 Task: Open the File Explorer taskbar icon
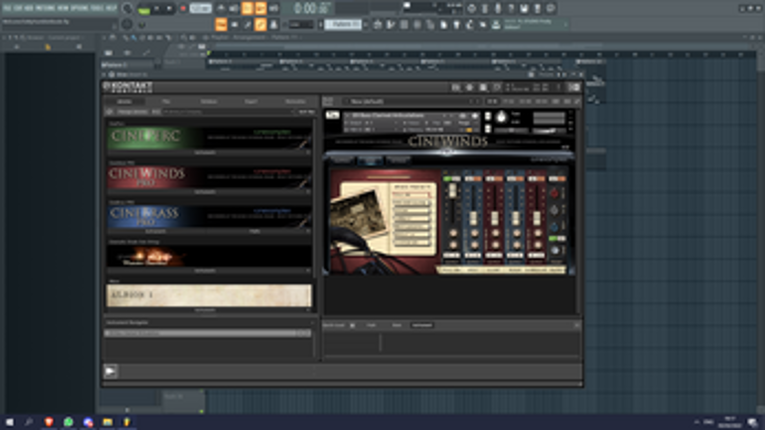[107, 422]
